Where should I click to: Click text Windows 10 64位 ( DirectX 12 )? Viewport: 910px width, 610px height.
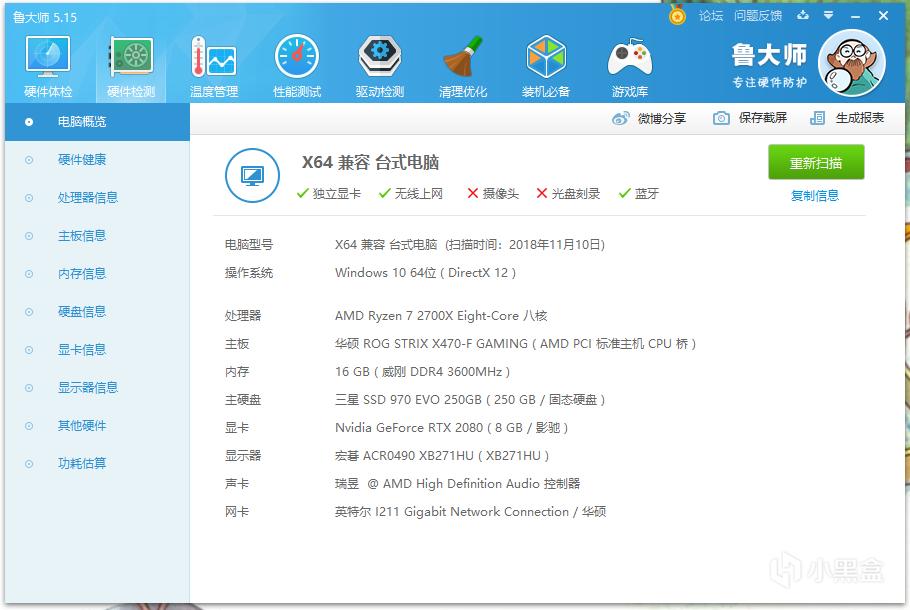425,273
